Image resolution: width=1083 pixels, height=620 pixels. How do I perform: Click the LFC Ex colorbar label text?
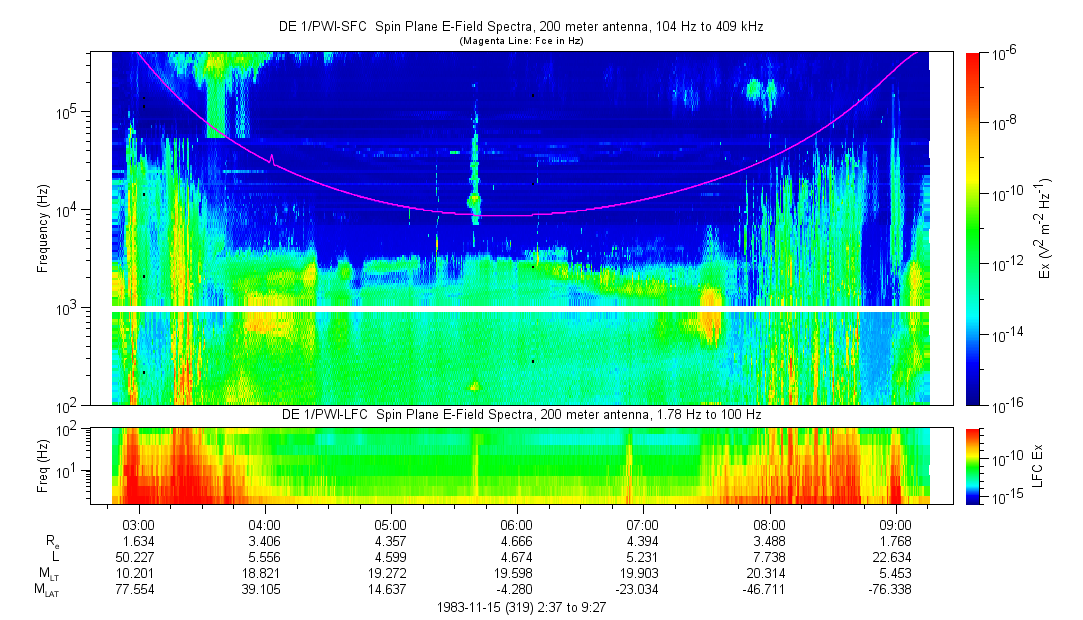pos(1038,465)
